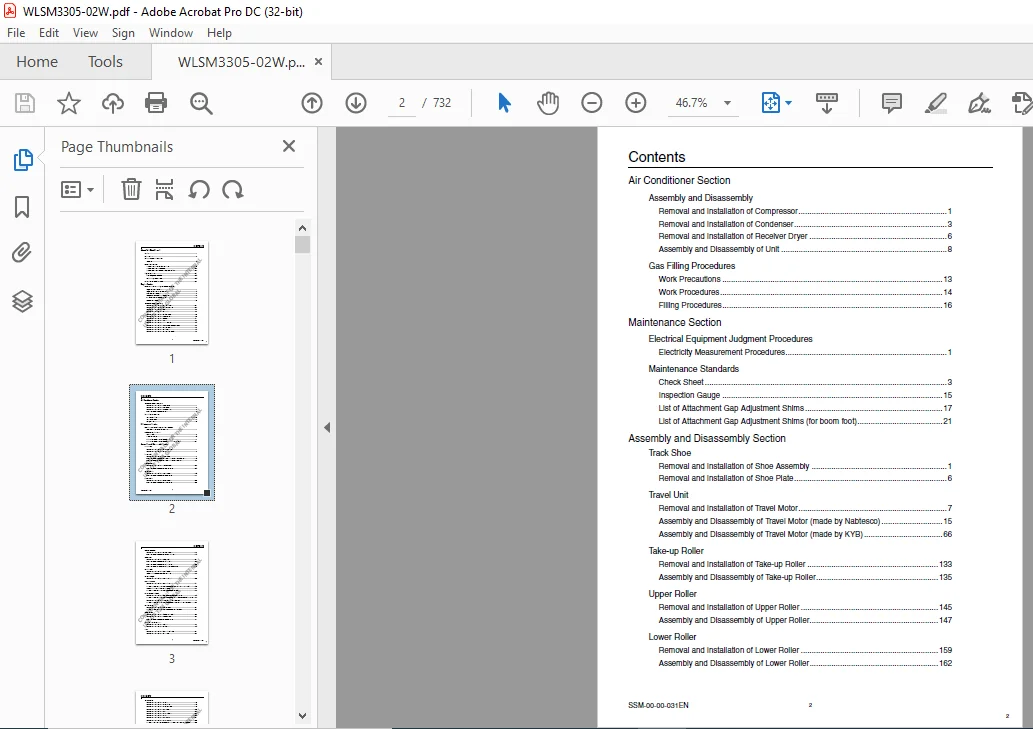Screen dimensions: 1033x729
Task: Select page 1 thumbnail
Action: (172, 293)
